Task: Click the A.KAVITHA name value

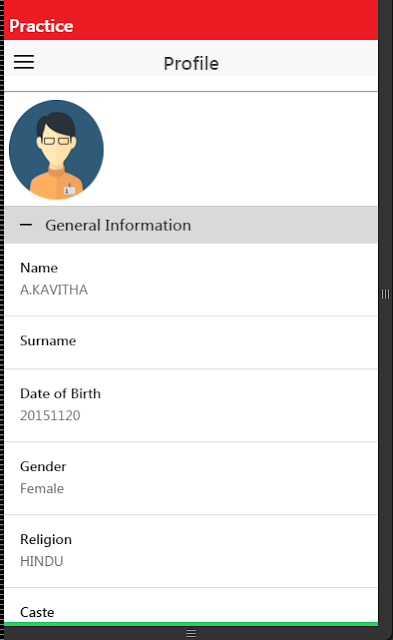Action: coord(54,290)
